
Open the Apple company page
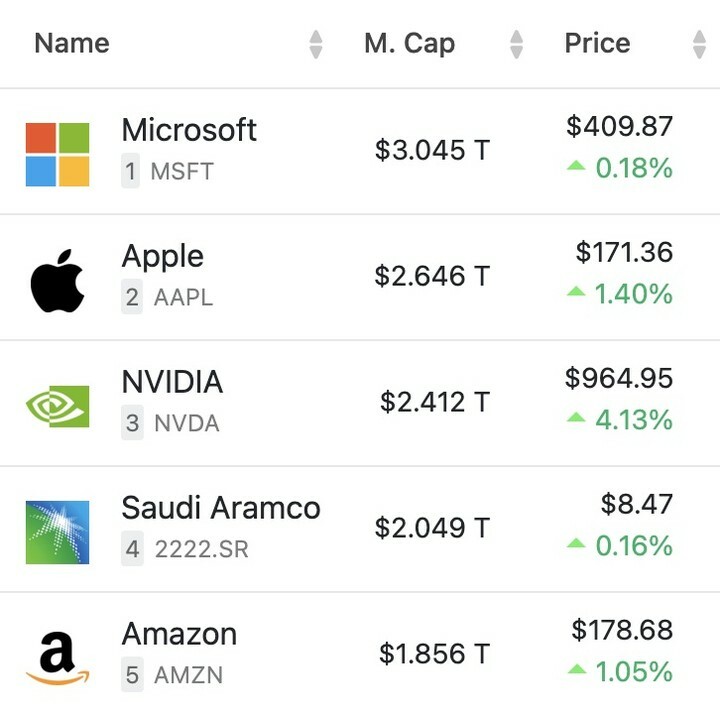(x=162, y=256)
